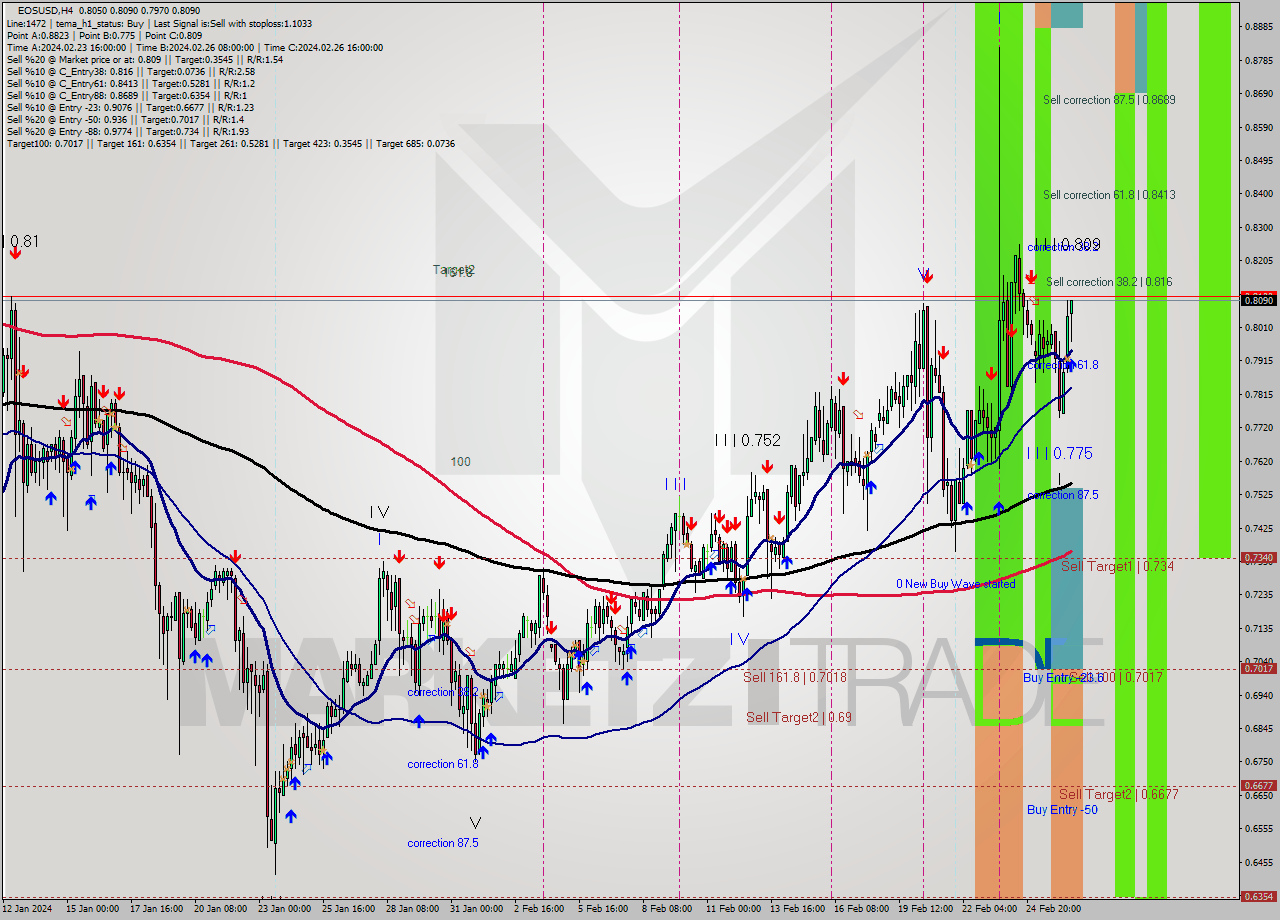Click the '13 Feb 16:00' time axis label
This screenshot has width=1280, height=920.
tap(798, 910)
